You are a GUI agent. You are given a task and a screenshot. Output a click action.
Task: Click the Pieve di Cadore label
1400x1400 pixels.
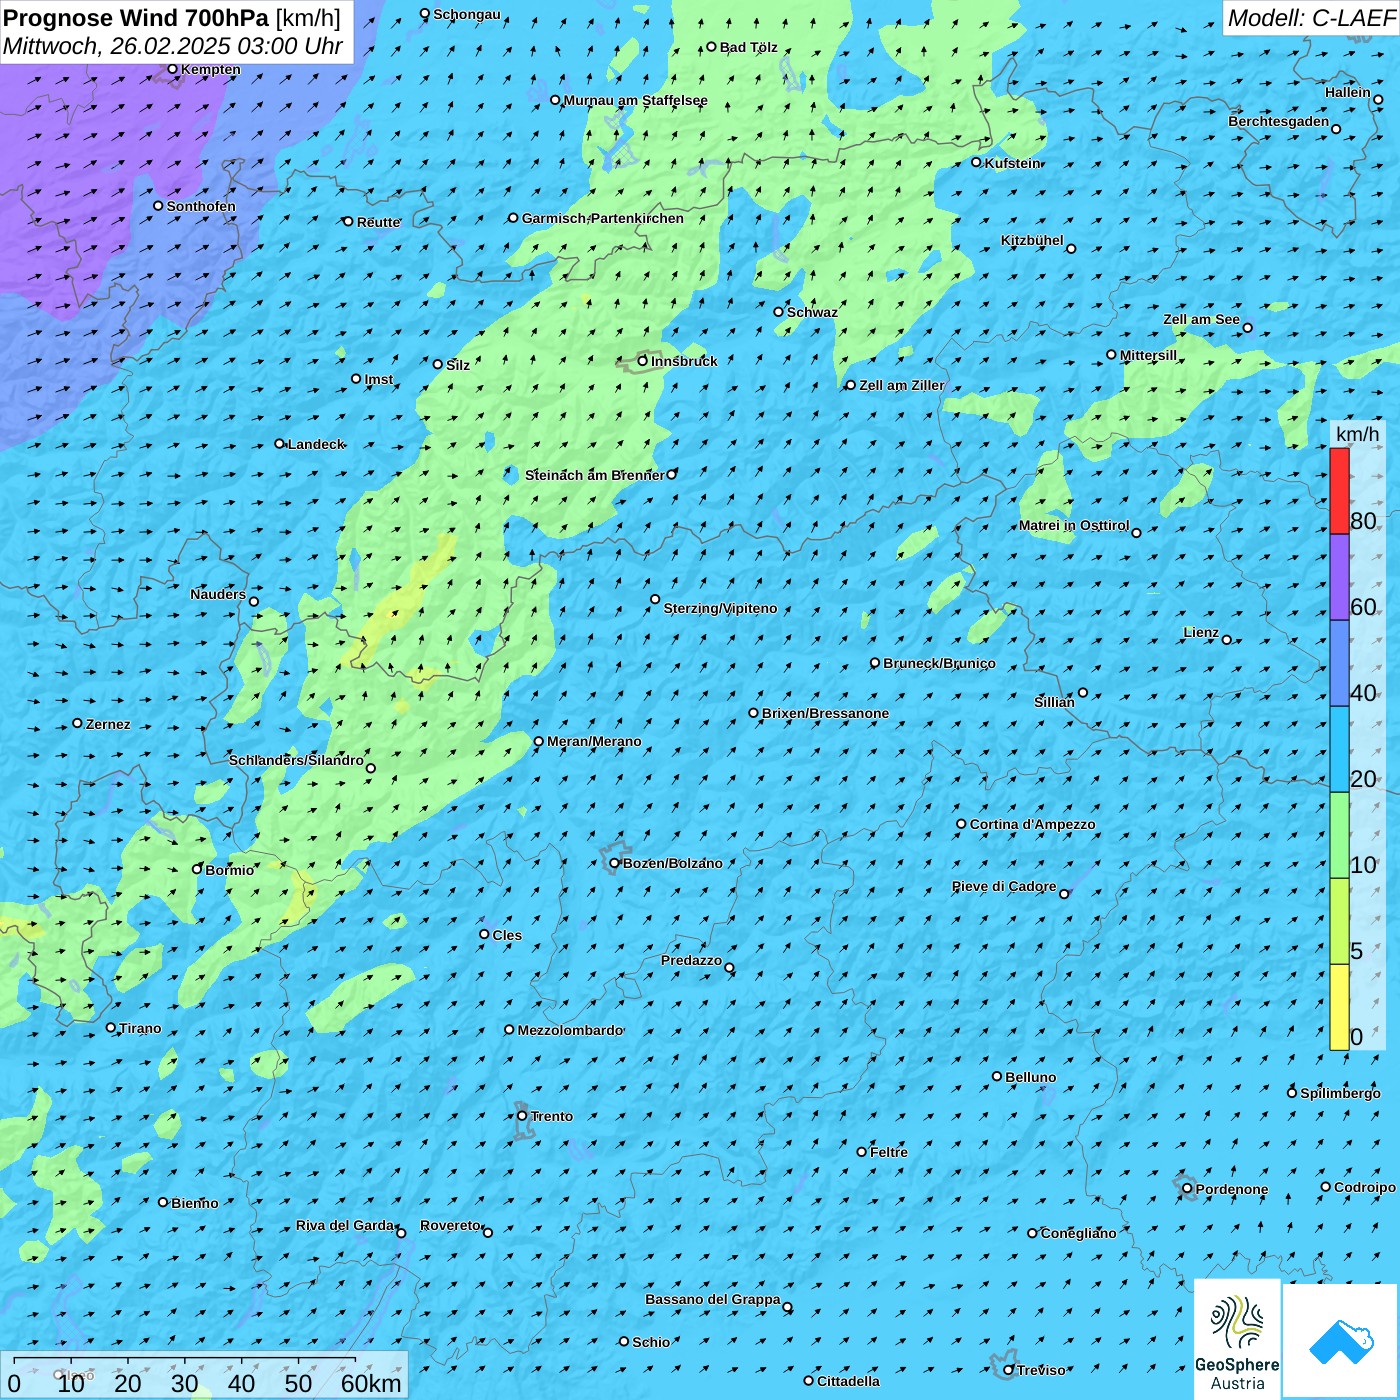click(x=1004, y=886)
